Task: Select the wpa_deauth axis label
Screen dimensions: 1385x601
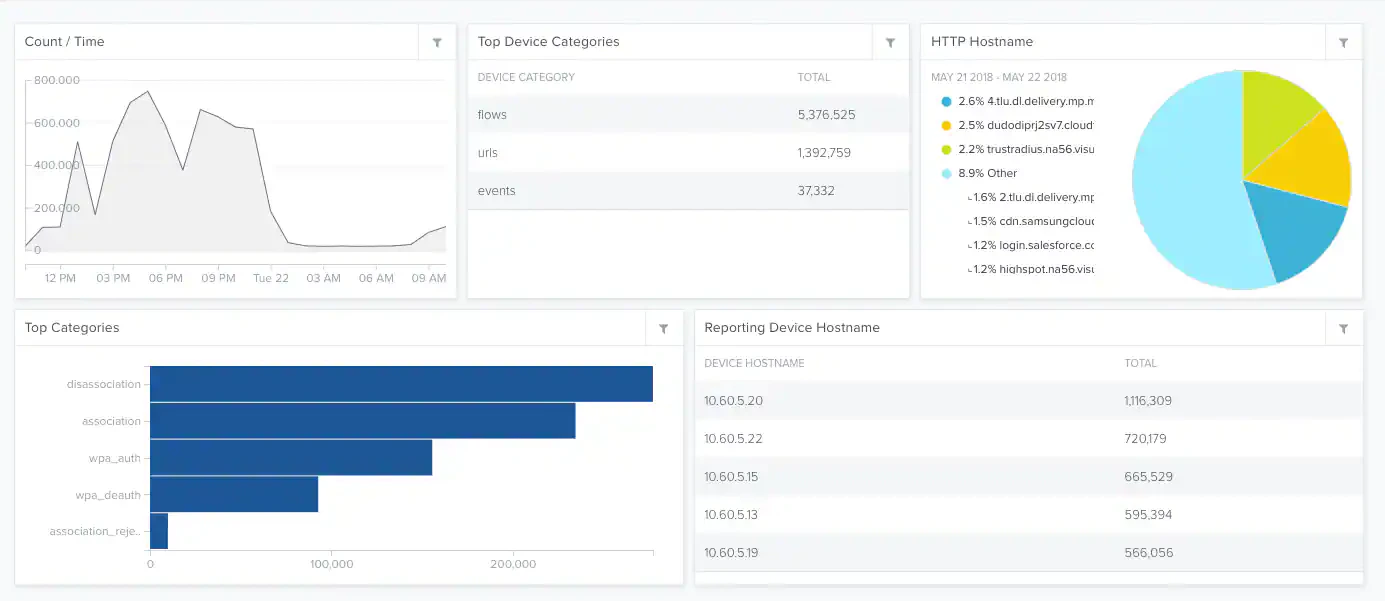Action: 108,495
